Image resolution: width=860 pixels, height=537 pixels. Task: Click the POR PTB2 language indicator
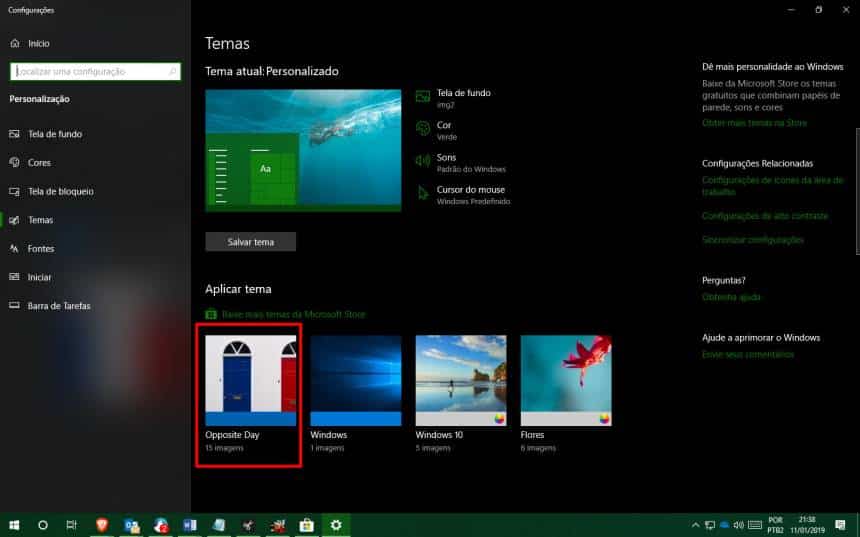pyautogui.click(x=776, y=525)
